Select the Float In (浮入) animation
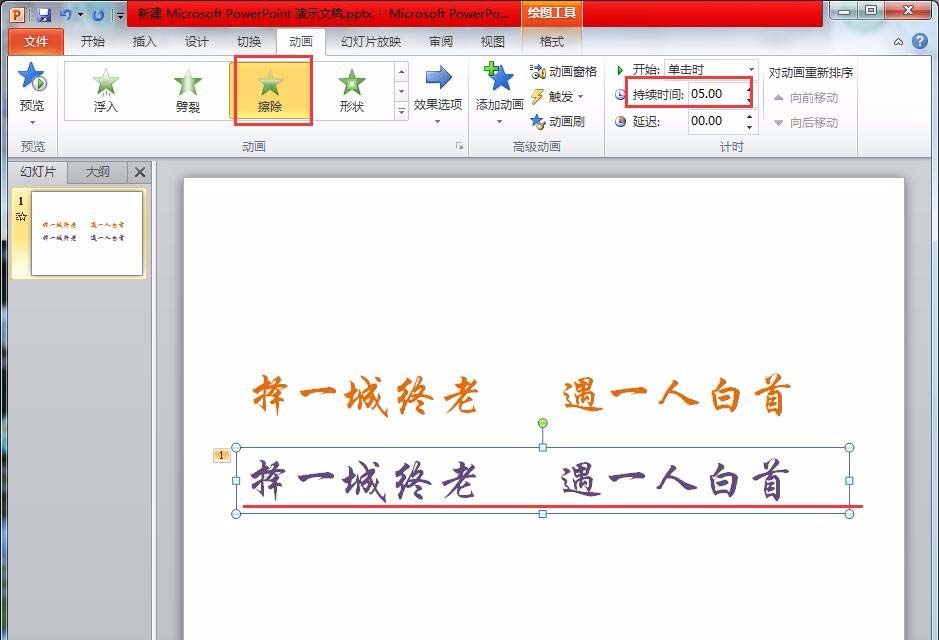The image size is (939, 640). coord(105,90)
